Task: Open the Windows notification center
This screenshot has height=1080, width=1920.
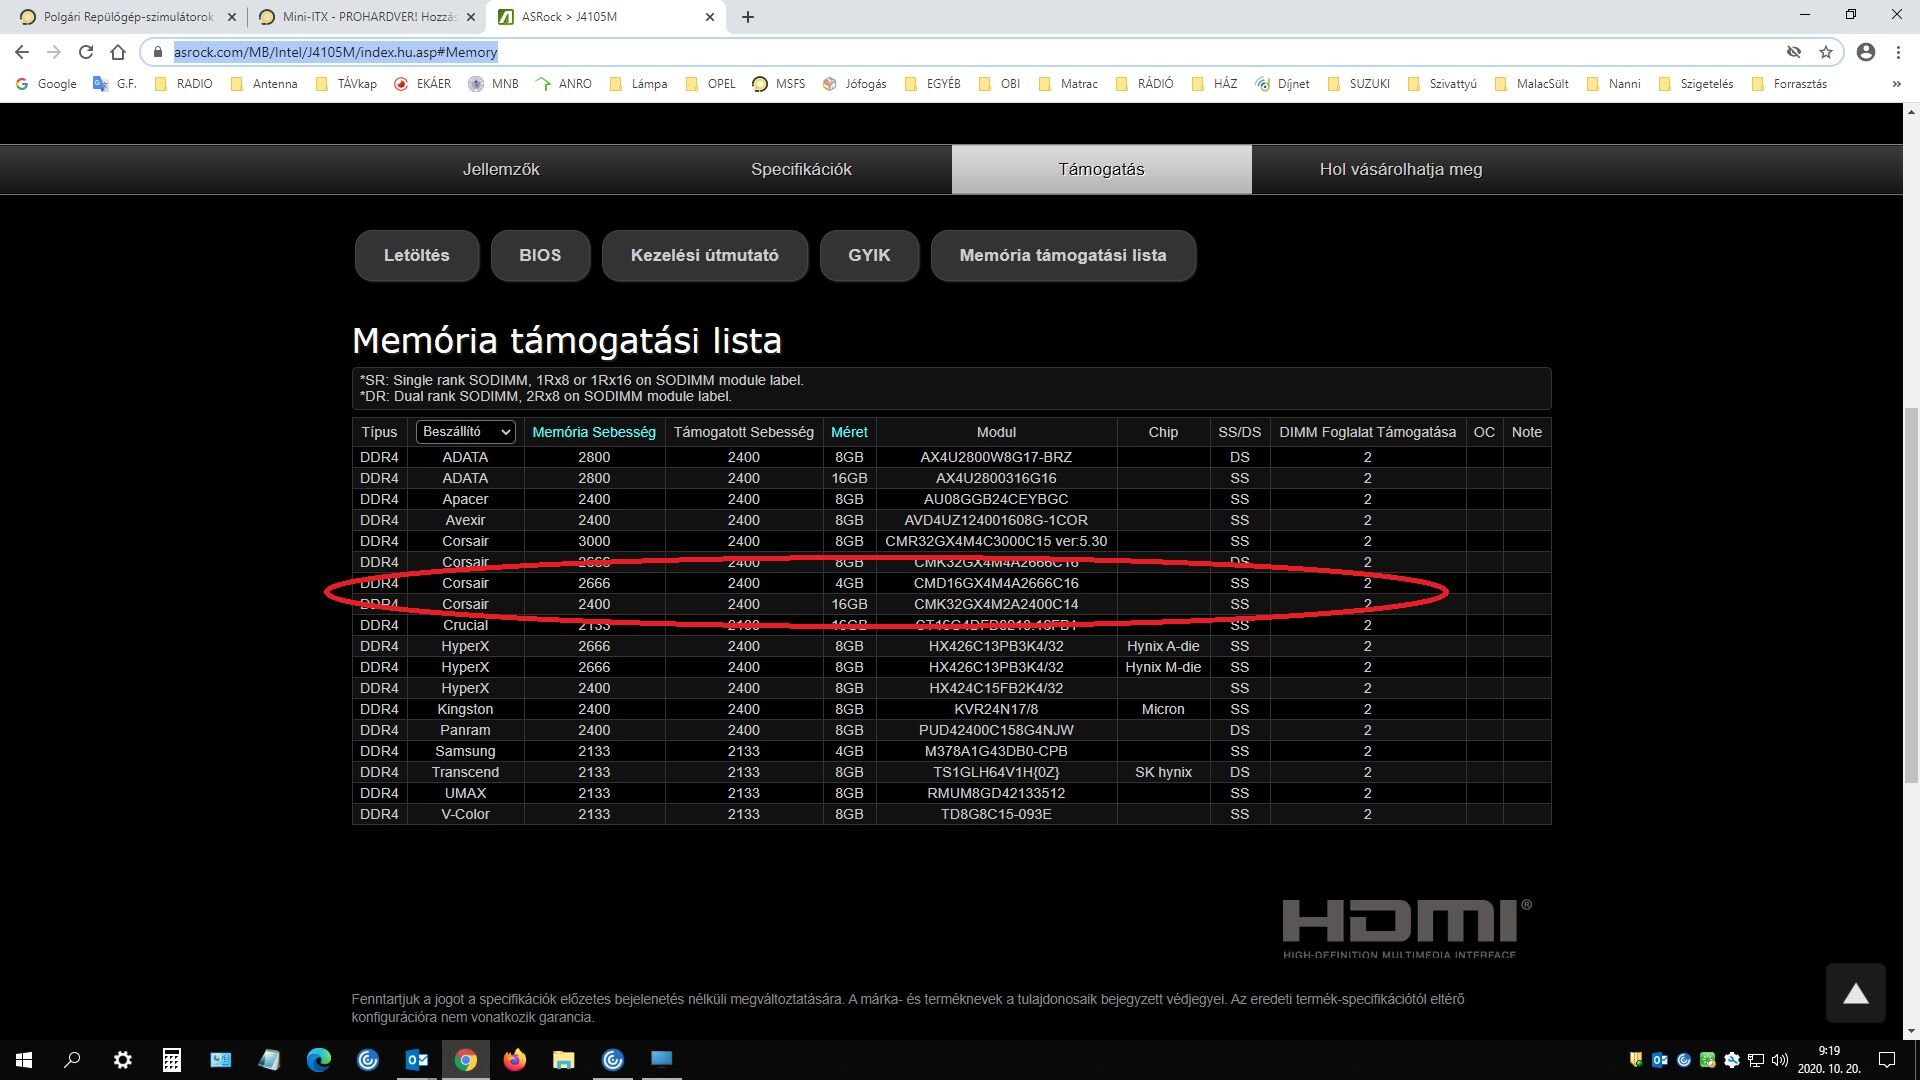Action: pos(1887,1060)
